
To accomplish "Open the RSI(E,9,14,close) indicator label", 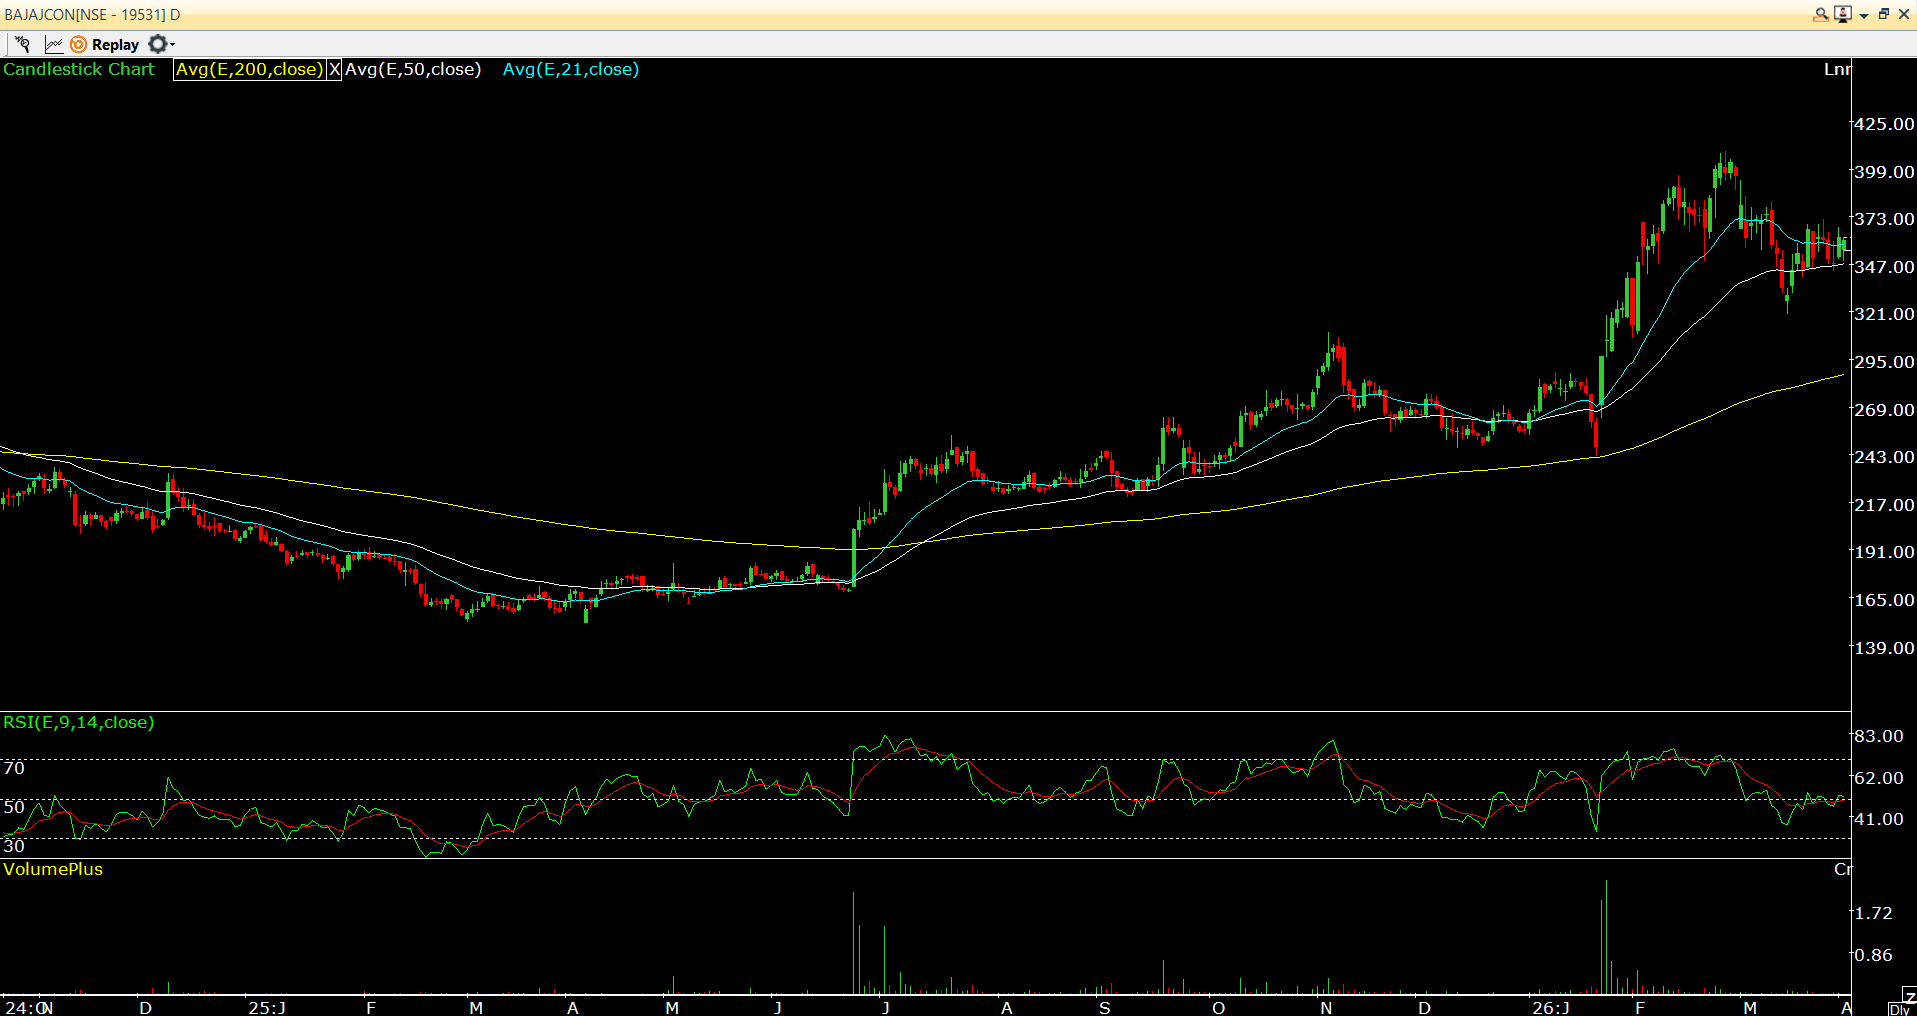I will (x=79, y=722).
